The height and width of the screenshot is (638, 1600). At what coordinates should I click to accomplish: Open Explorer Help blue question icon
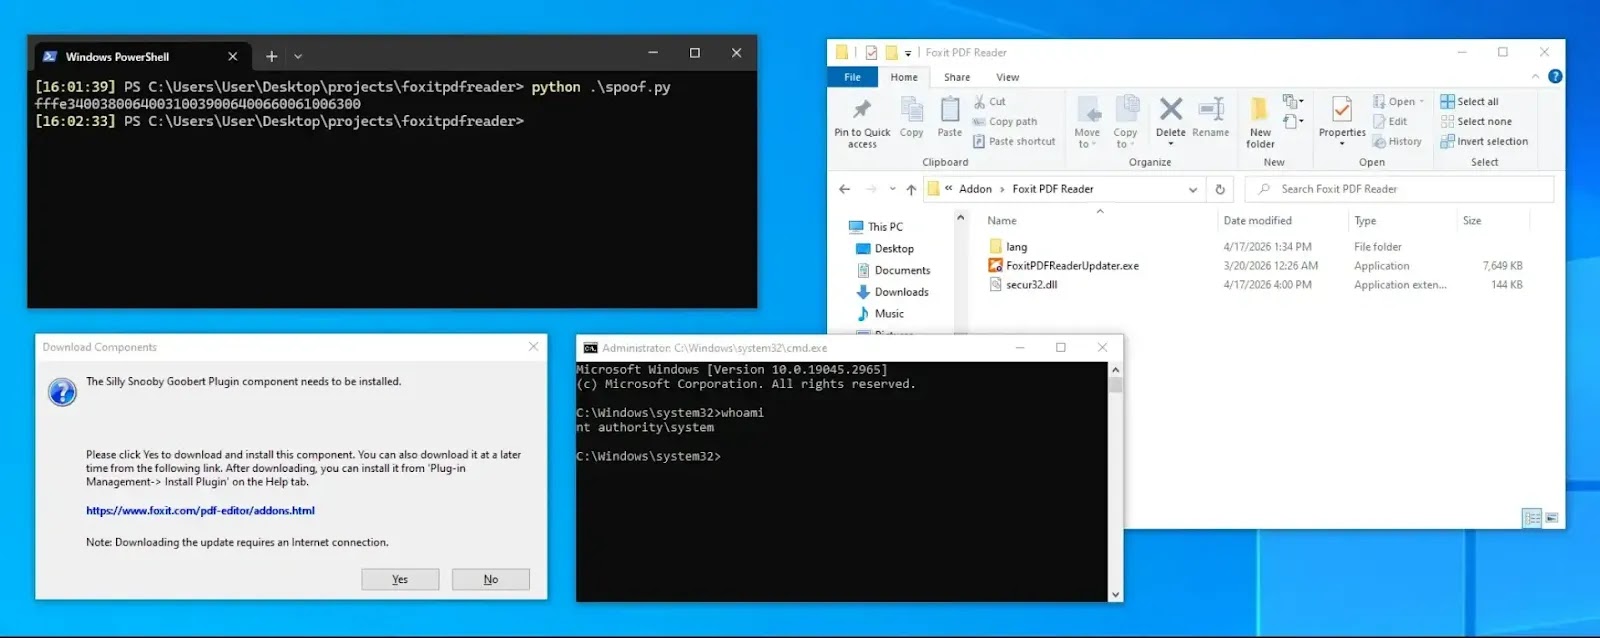(1555, 76)
